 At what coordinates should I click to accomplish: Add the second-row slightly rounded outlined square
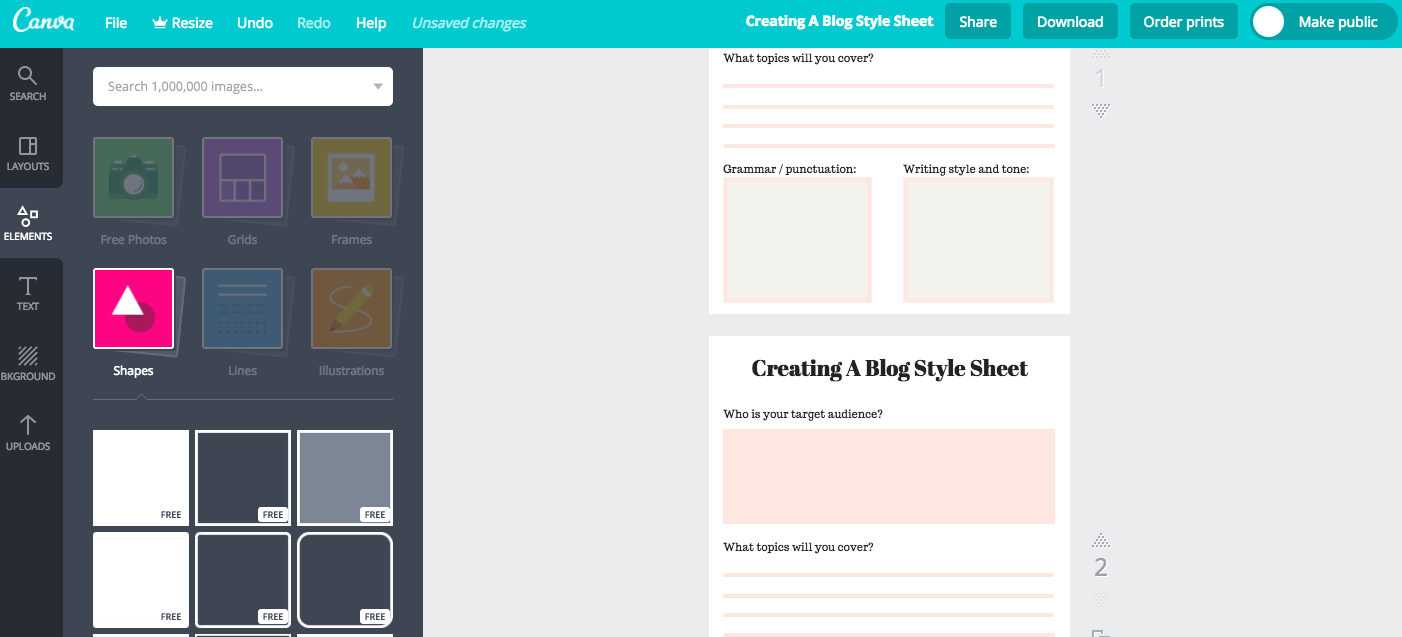coord(243,580)
